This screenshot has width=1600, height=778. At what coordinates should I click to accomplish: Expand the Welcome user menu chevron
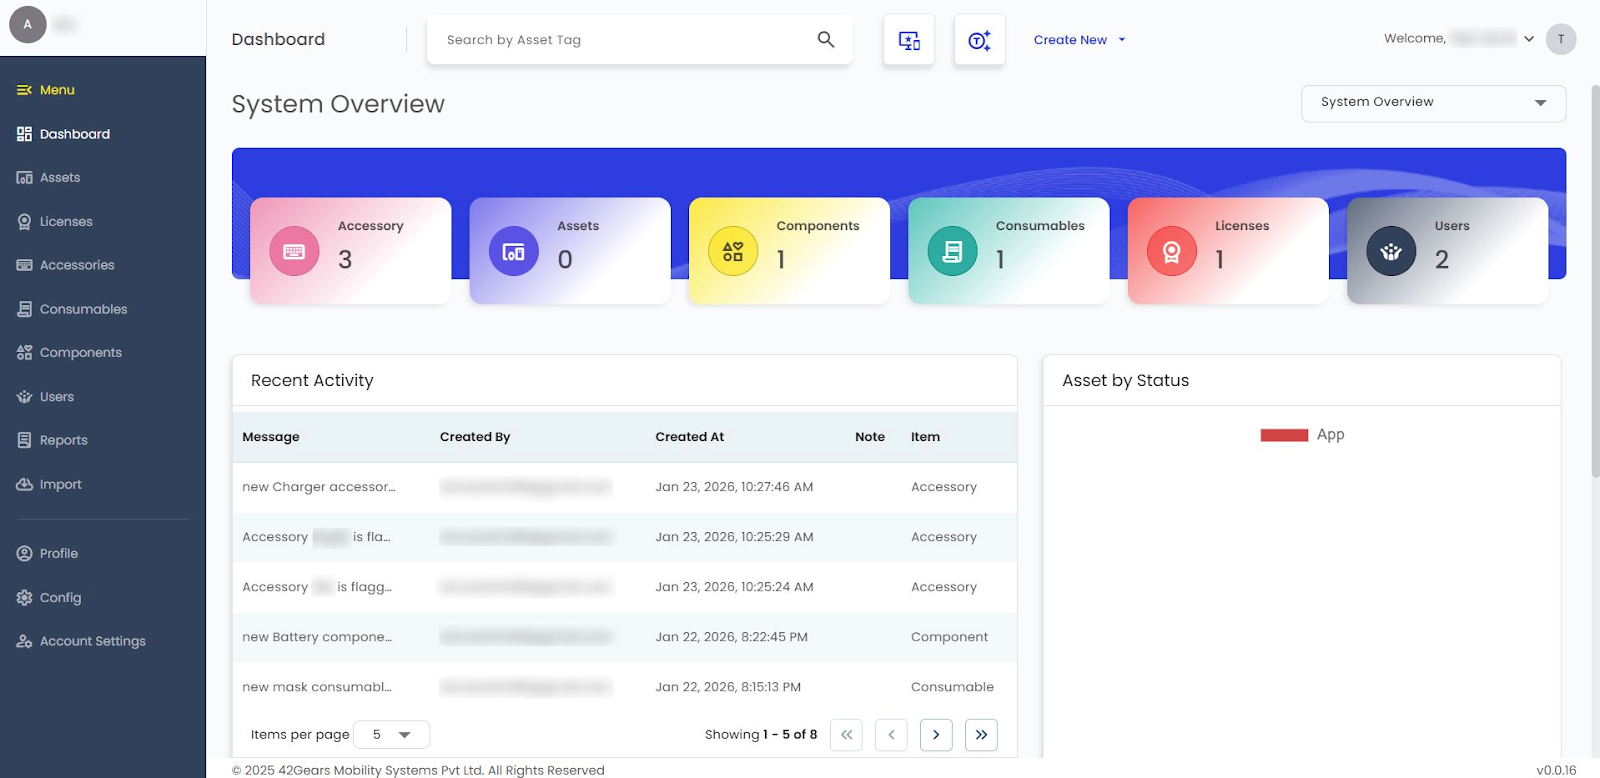click(1528, 39)
